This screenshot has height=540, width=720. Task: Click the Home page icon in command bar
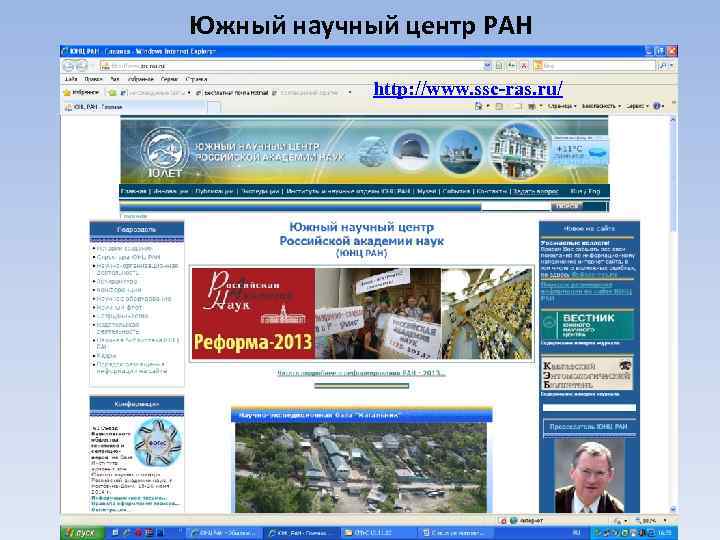[478, 106]
